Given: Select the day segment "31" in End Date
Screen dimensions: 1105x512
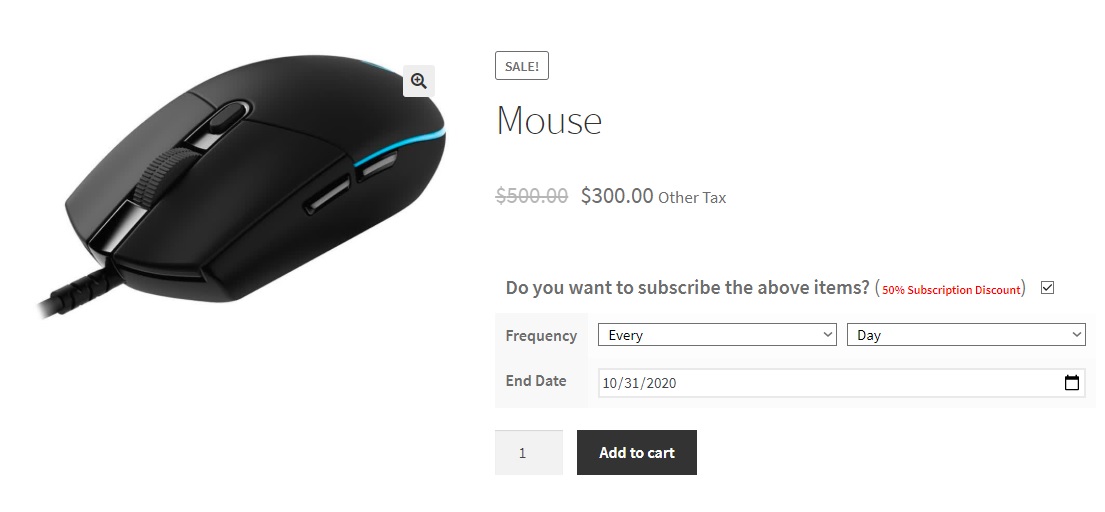Looking at the screenshot, I should click(632, 383).
